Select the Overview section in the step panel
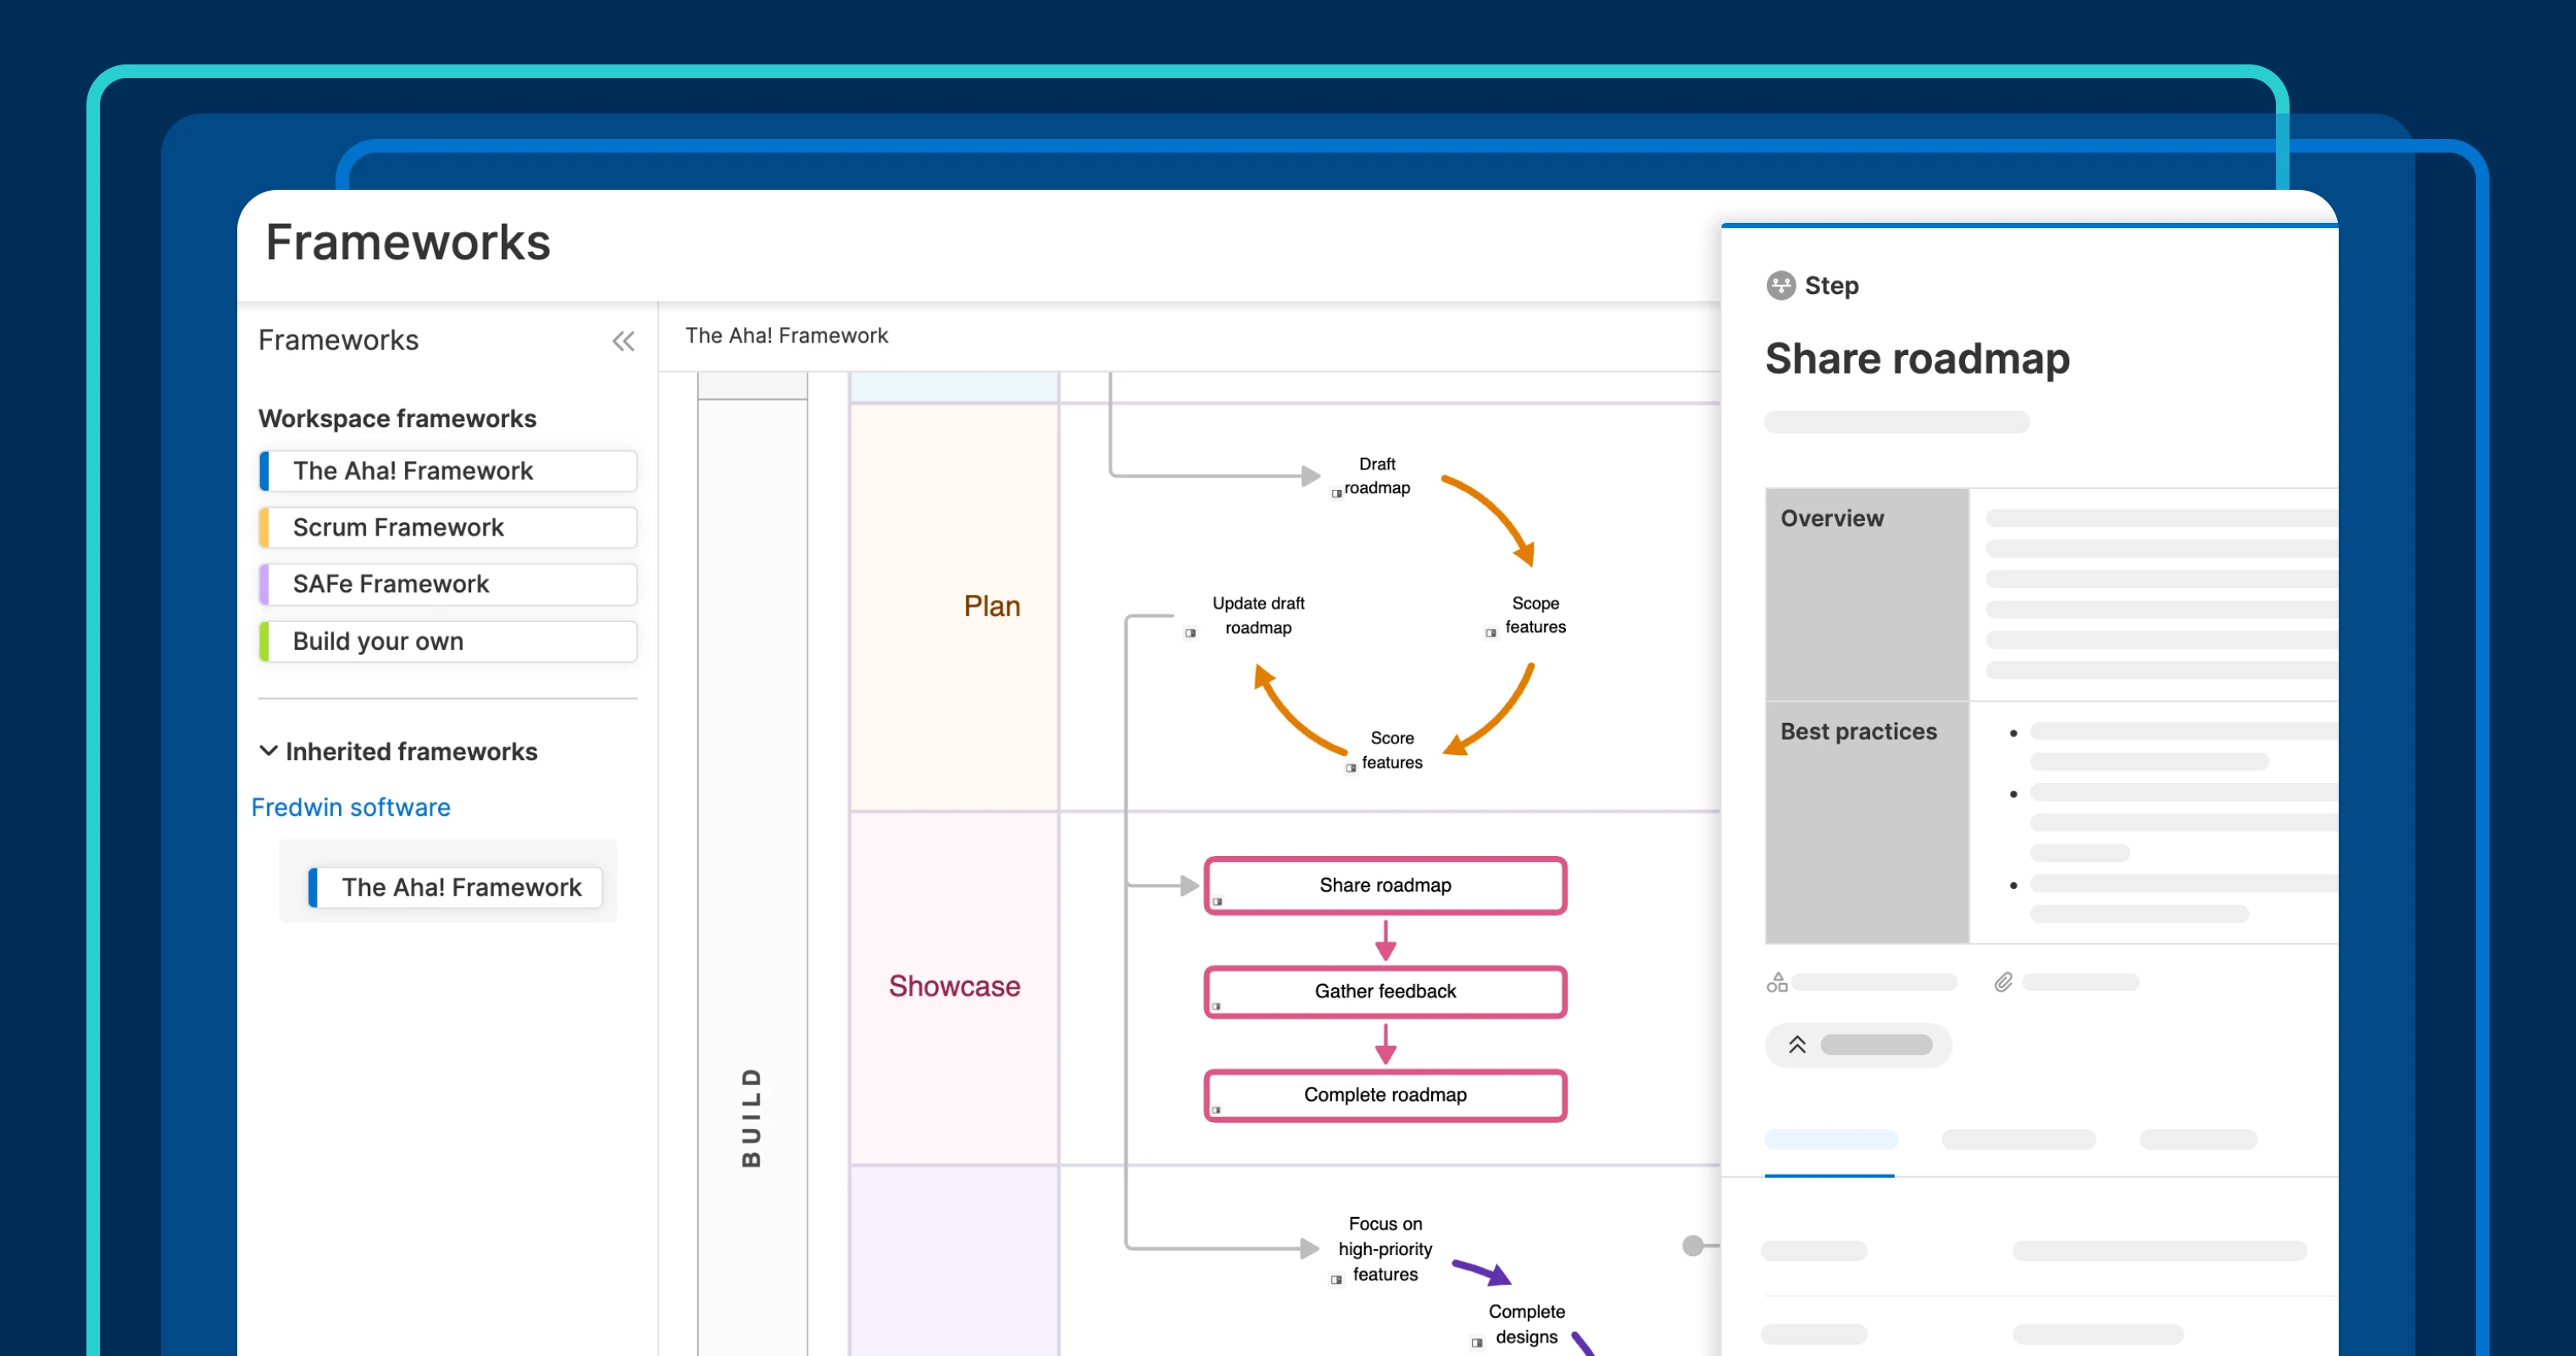Viewport: 2576px width, 1356px height. 1831,518
